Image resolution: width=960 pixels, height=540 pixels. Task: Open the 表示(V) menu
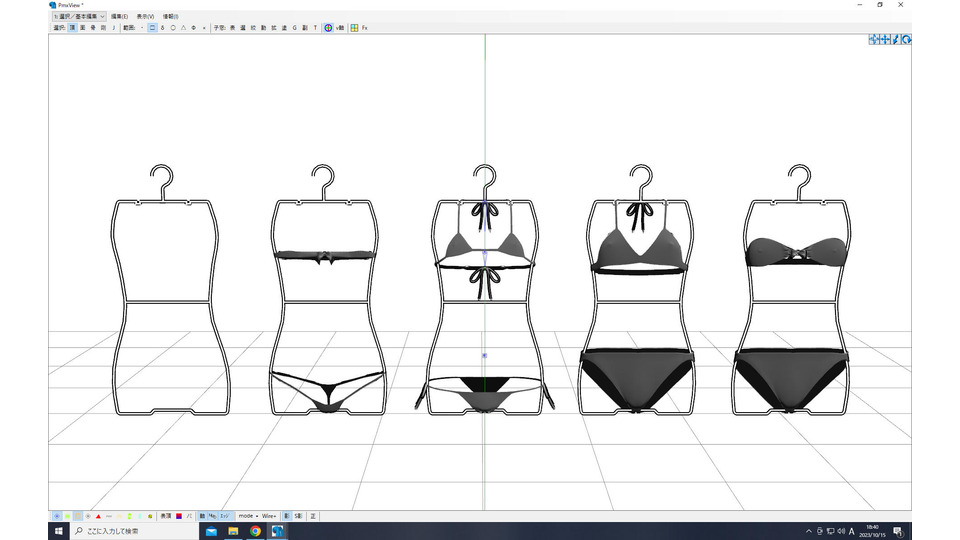pyautogui.click(x=145, y=17)
